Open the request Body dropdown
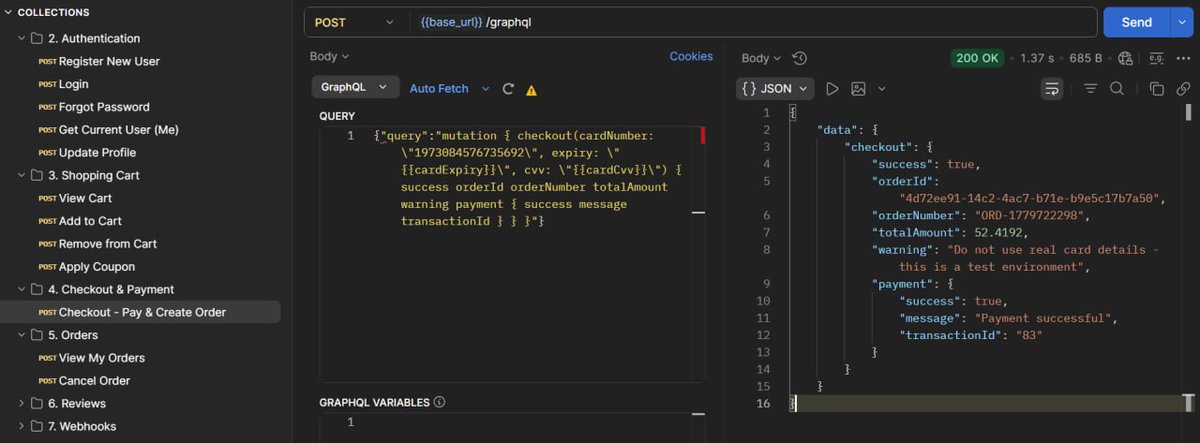The image size is (1200, 443). (330, 57)
